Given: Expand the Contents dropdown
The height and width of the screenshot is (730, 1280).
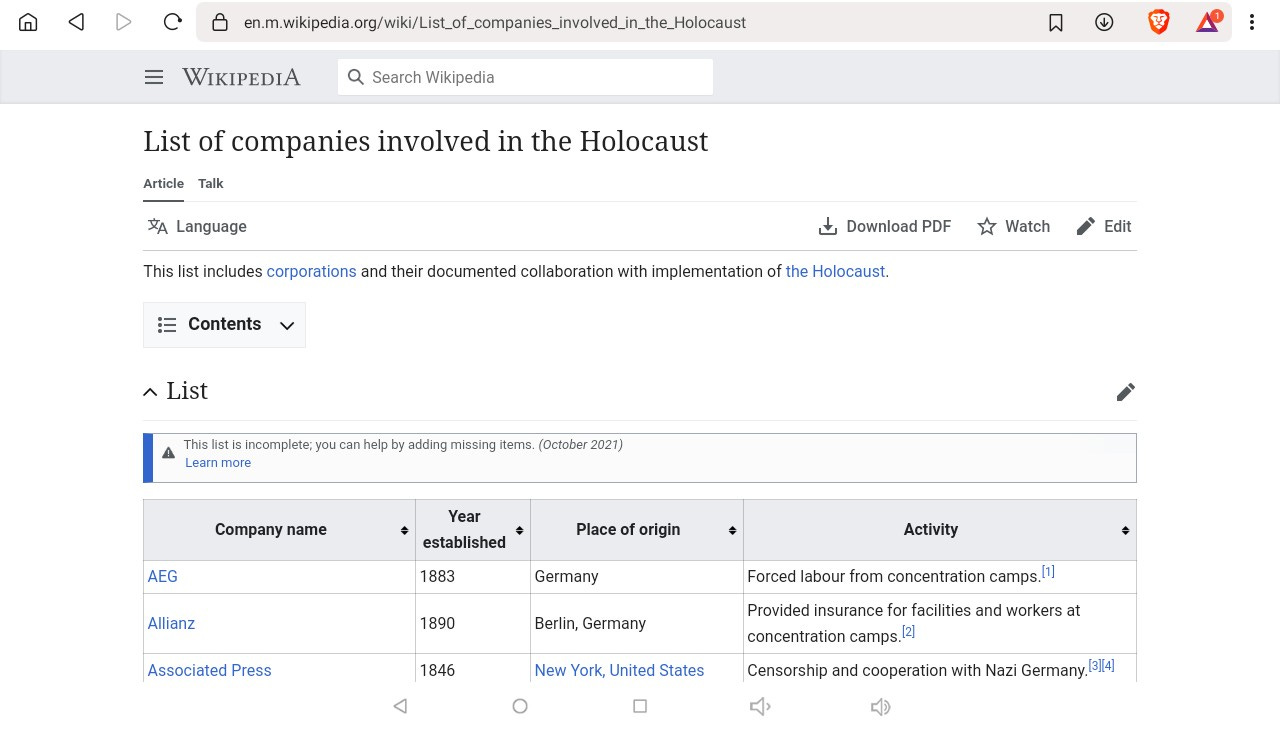Looking at the screenshot, I should coord(224,324).
